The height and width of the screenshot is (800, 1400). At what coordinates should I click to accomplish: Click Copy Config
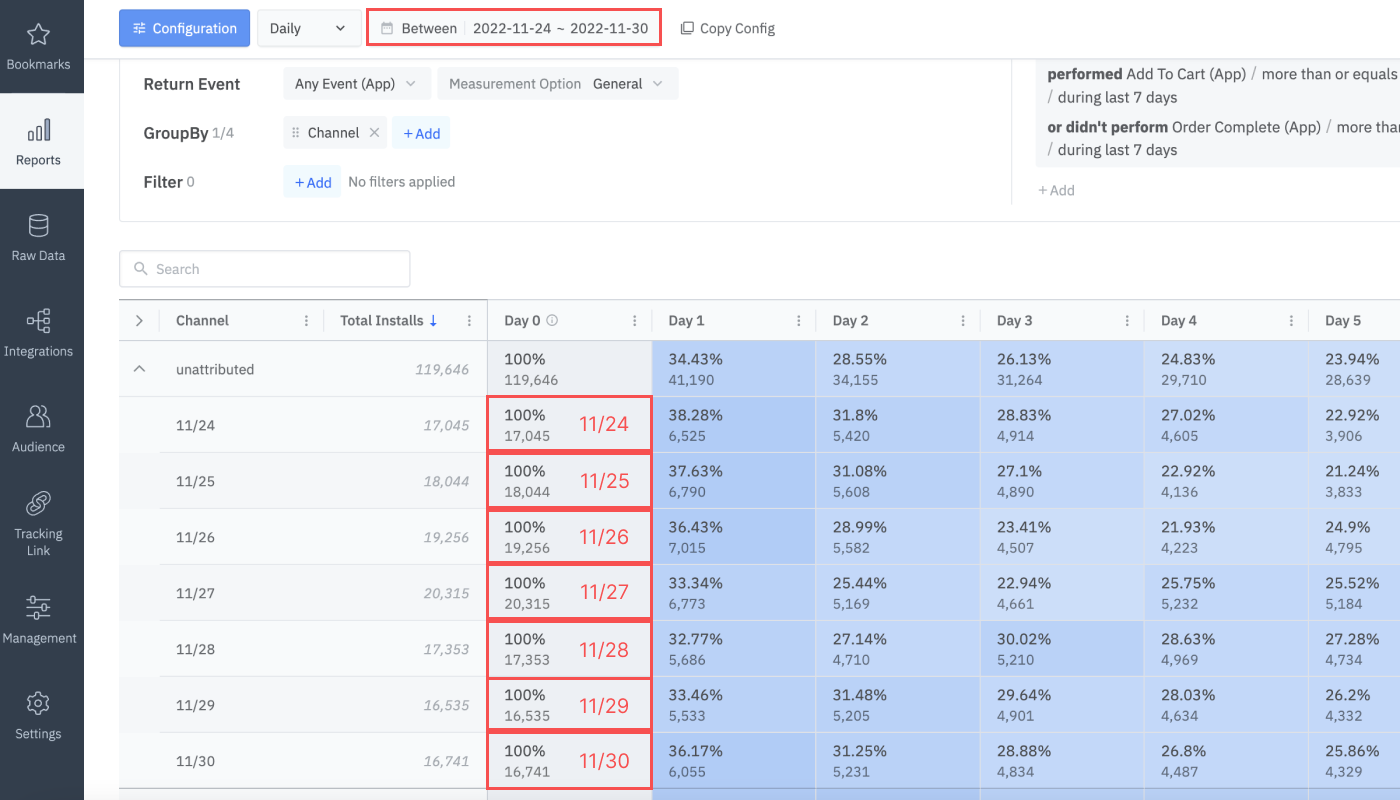[727, 29]
